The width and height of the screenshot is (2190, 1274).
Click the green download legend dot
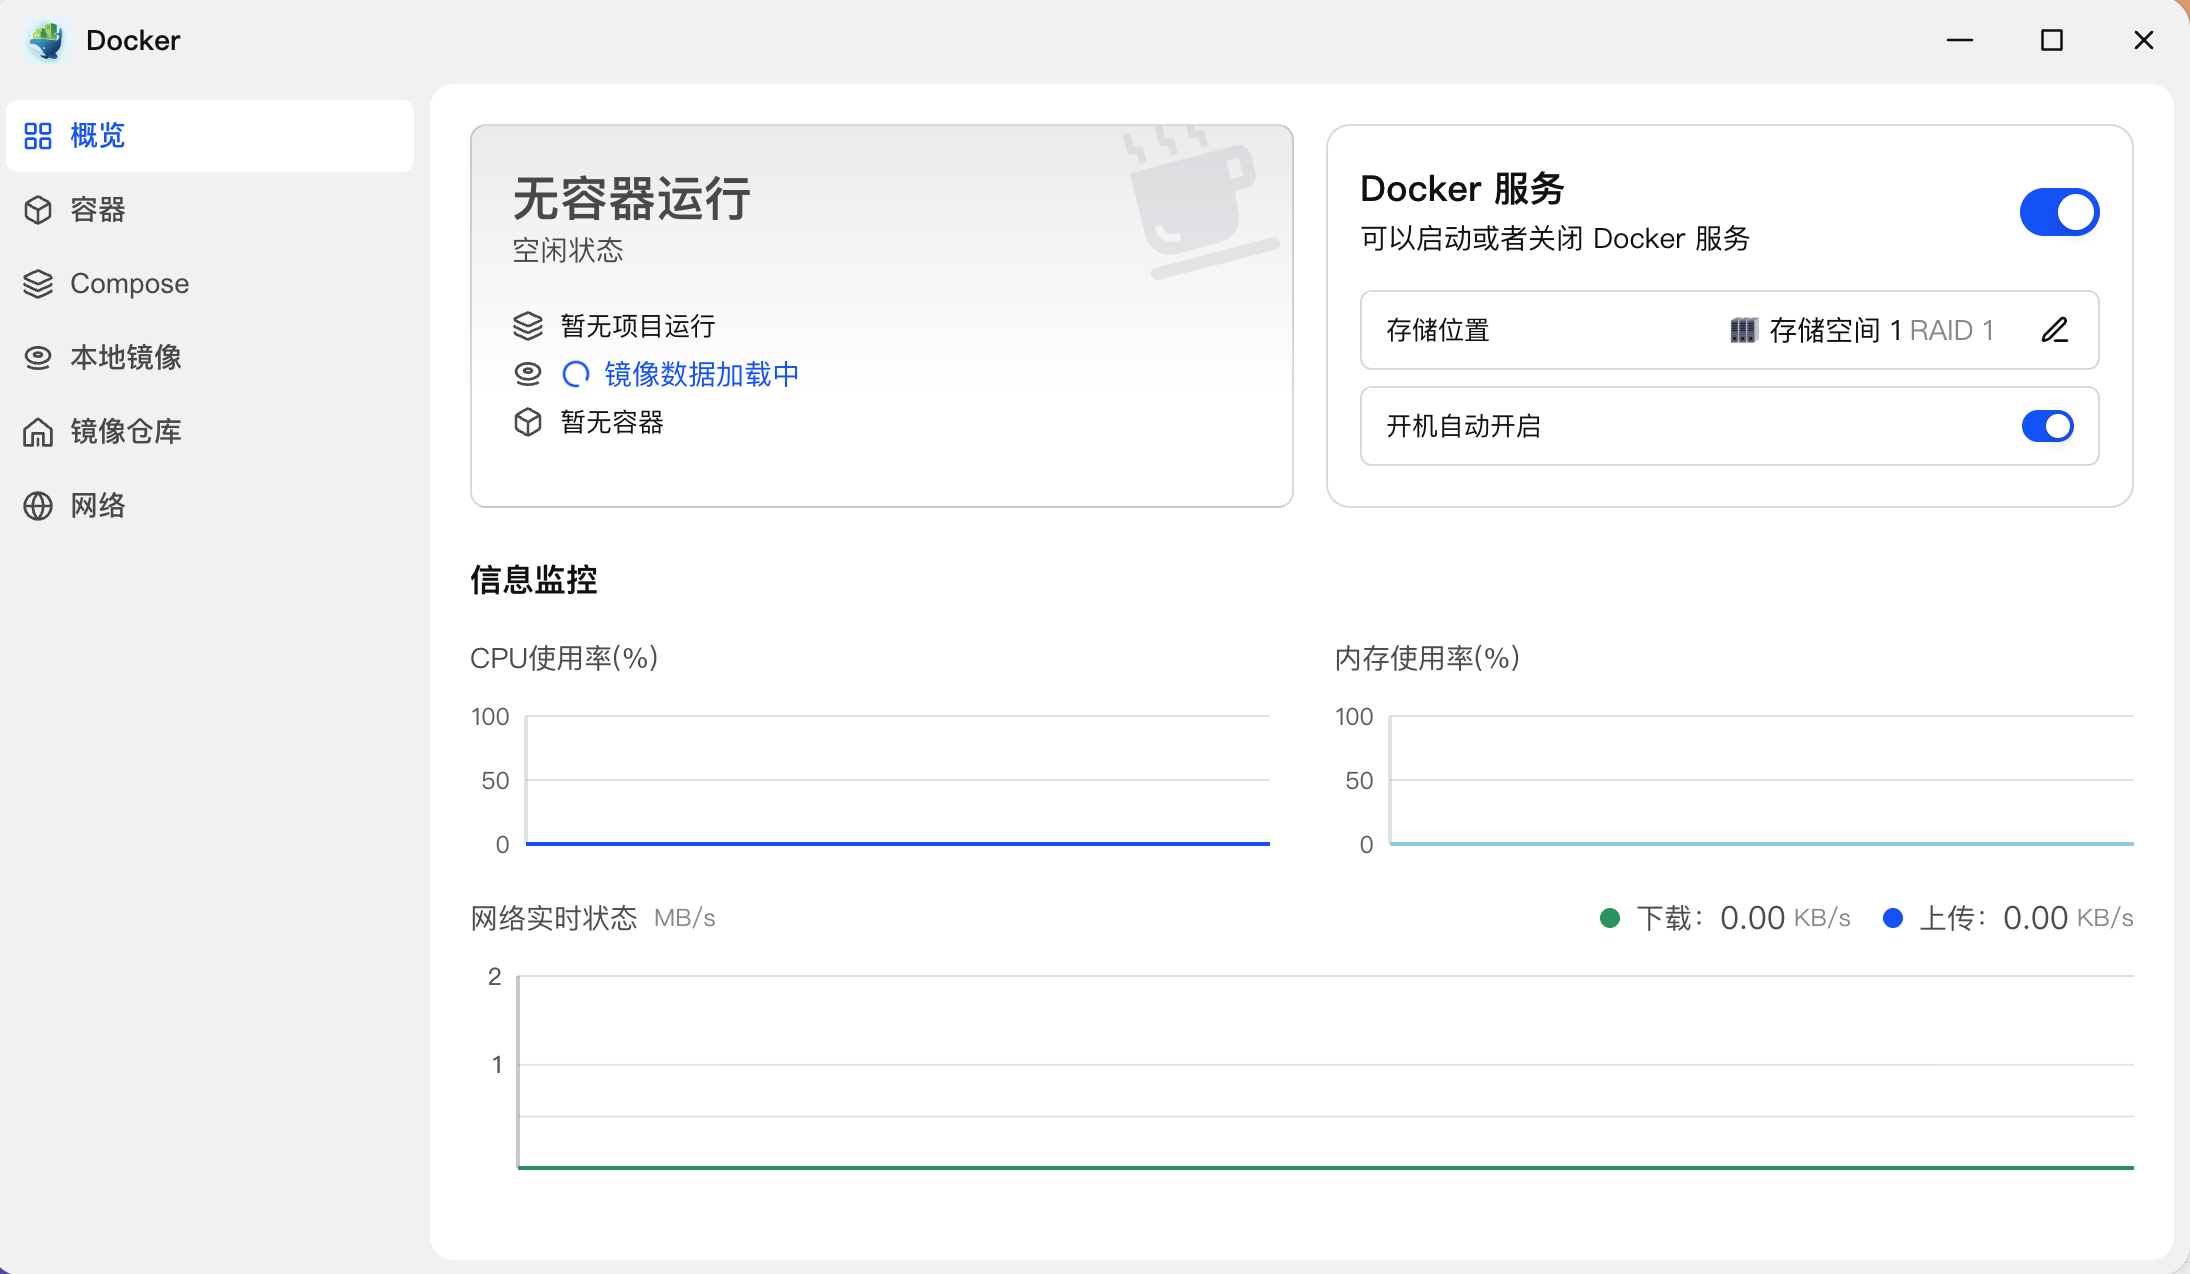[x=1610, y=918]
